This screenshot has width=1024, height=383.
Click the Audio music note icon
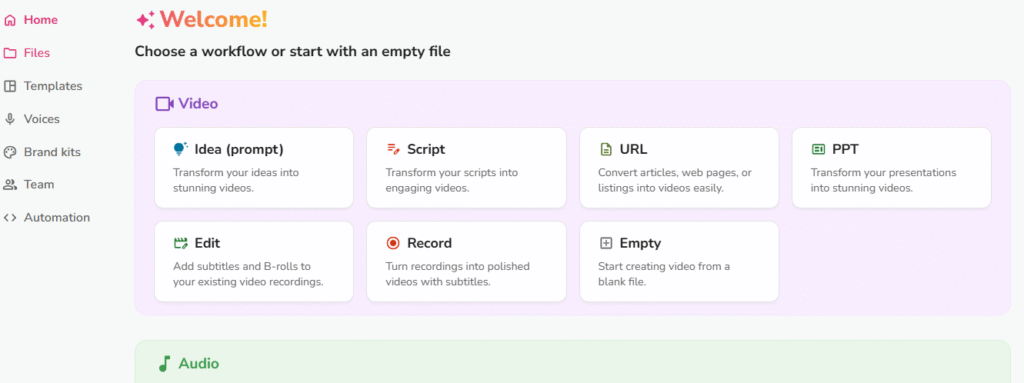pyautogui.click(x=165, y=364)
